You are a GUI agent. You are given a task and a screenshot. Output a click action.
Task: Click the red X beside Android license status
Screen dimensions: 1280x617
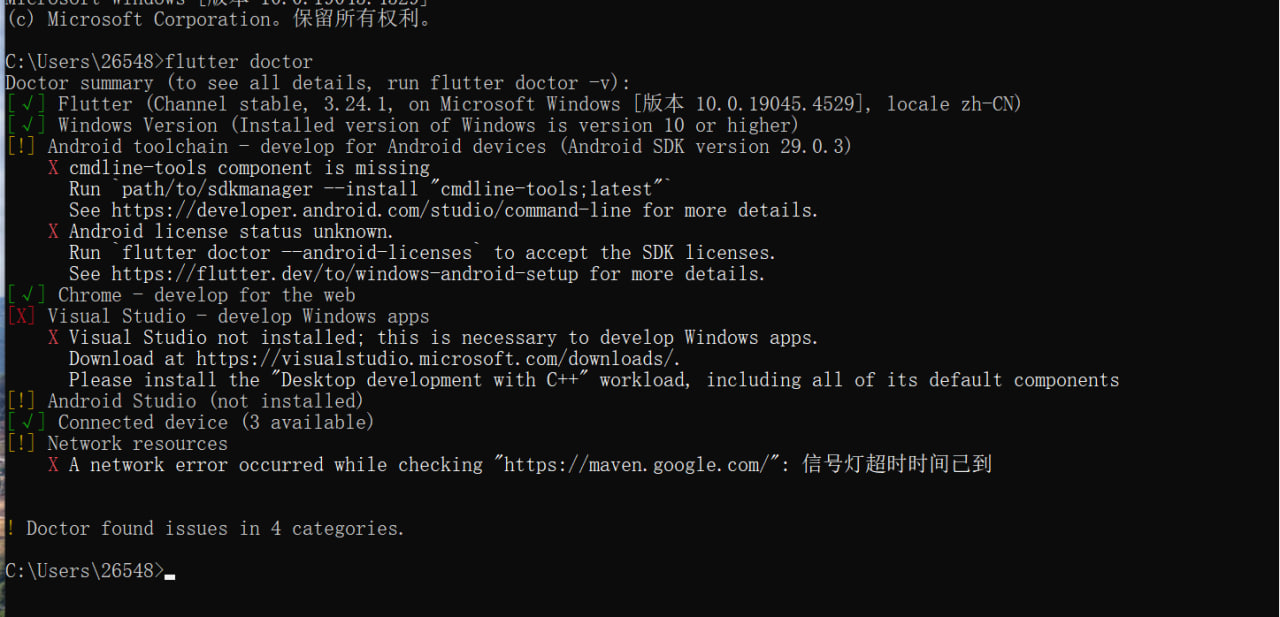pyautogui.click(x=53, y=232)
